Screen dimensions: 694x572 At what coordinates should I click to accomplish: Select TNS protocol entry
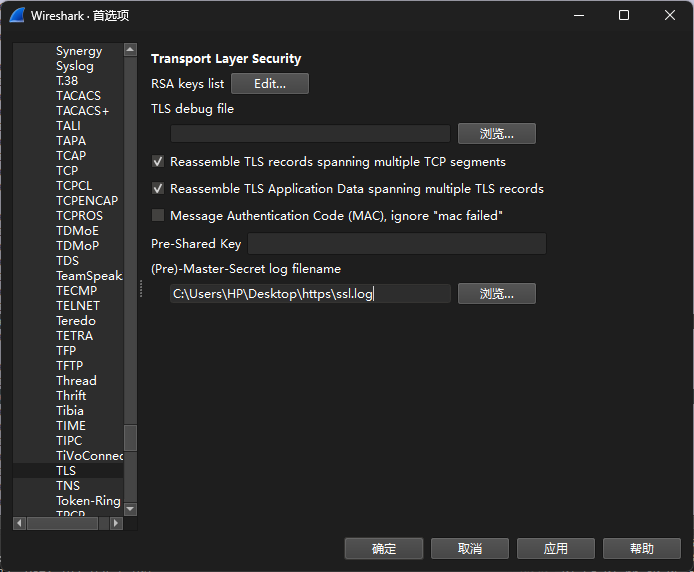(68, 486)
